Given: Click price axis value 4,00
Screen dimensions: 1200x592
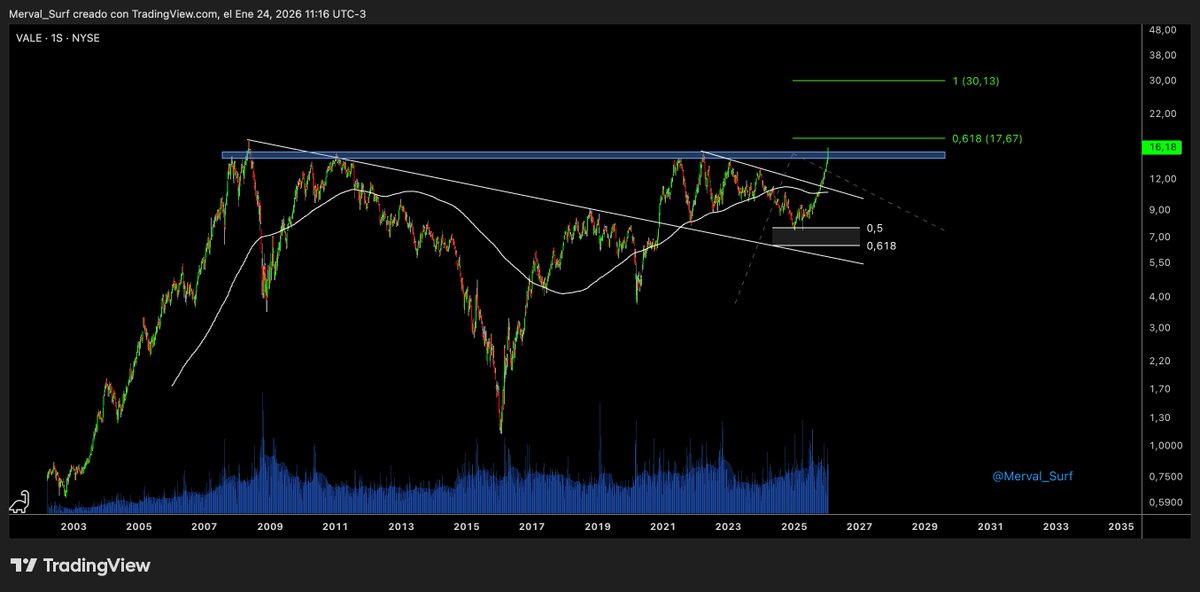Looking at the screenshot, I should click(x=1158, y=297).
